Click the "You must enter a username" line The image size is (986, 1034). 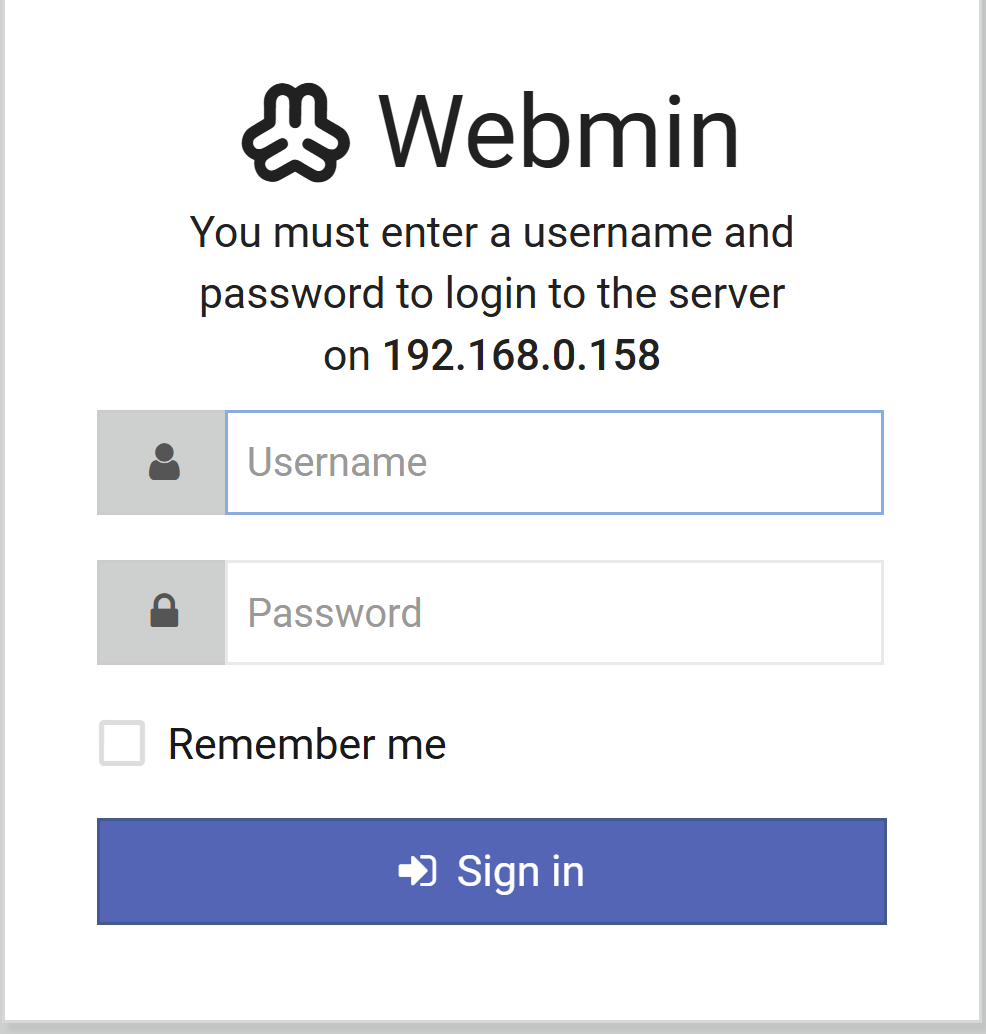coord(492,233)
